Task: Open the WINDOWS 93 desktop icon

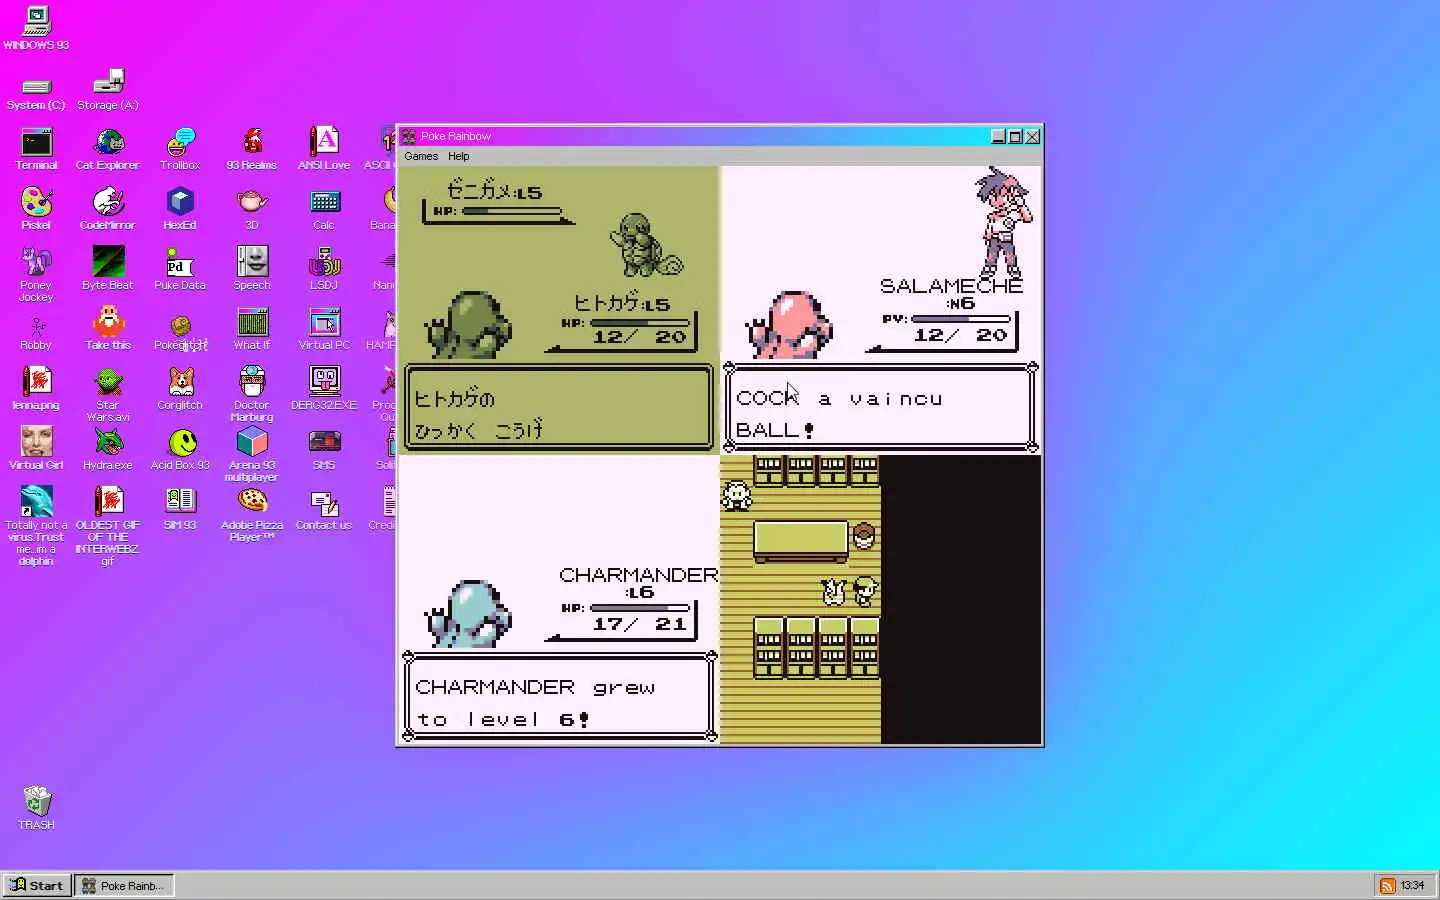Action: click(x=36, y=27)
